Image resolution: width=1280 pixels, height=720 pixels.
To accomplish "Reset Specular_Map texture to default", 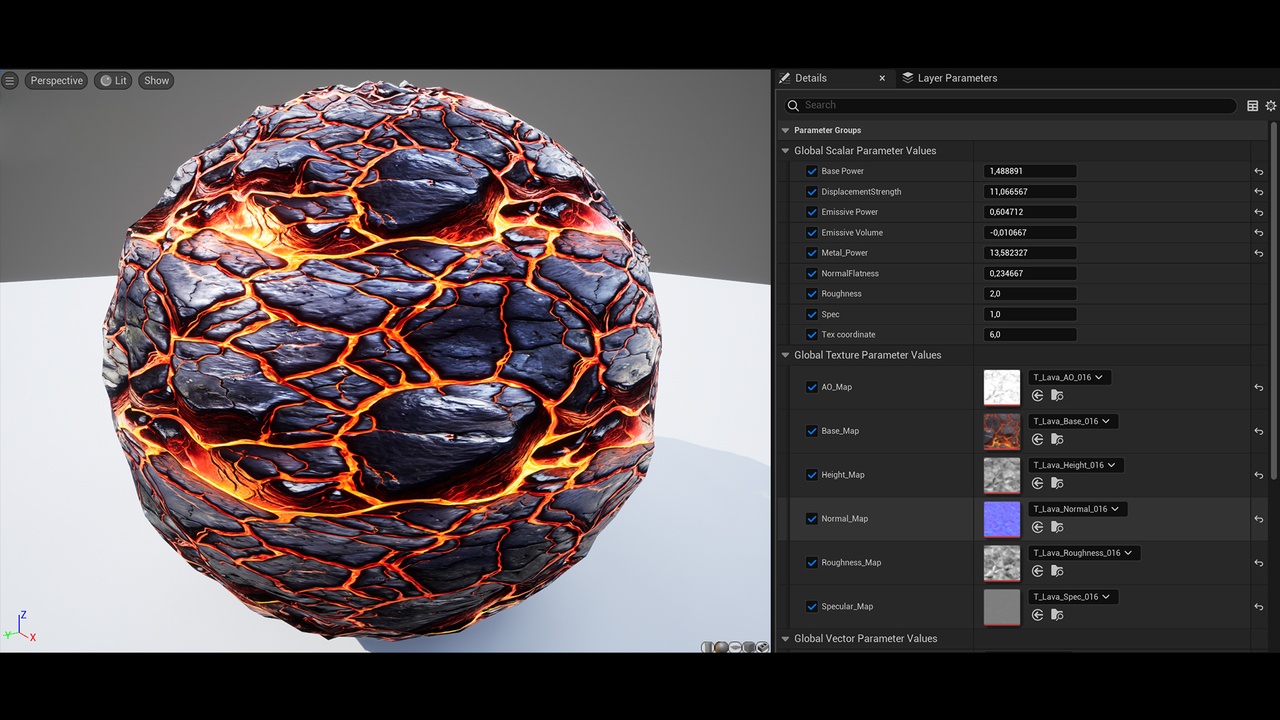I will click(x=1258, y=607).
